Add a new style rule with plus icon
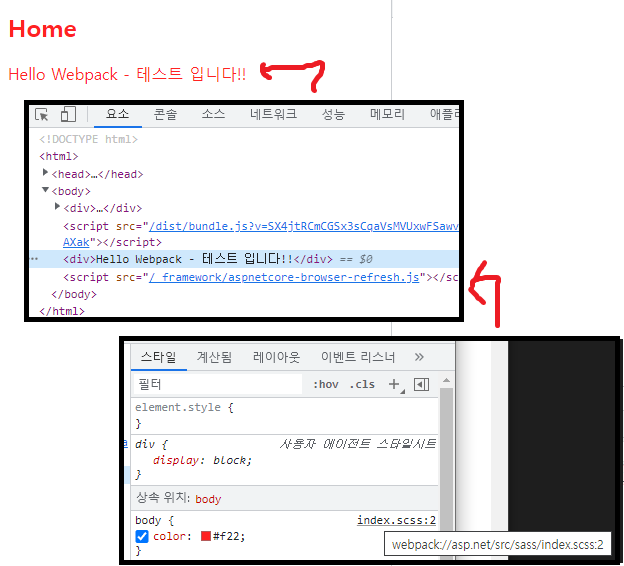This screenshot has width=624, height=566. pyautogui.click(x=395, y=384)
